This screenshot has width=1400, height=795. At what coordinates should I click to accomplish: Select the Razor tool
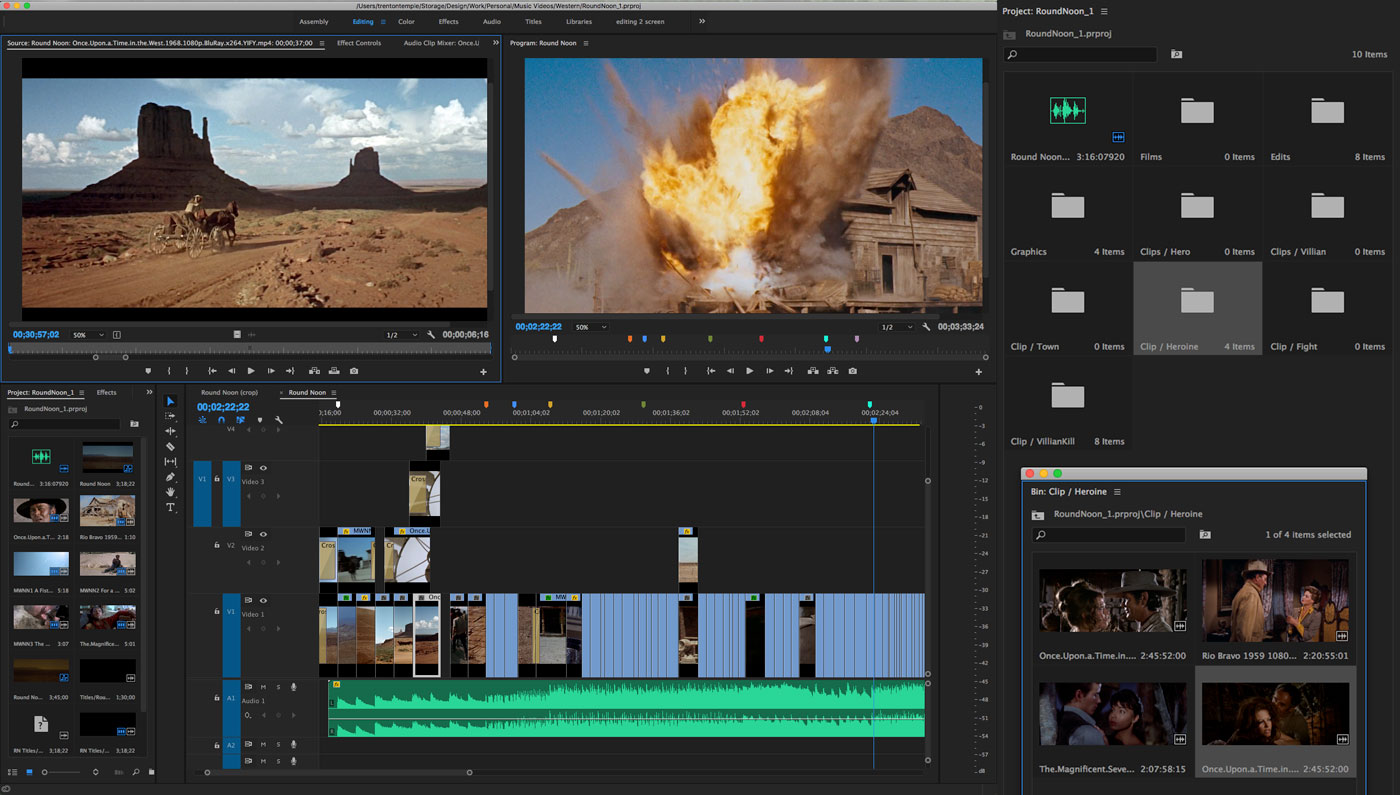[x=170, y=446]
